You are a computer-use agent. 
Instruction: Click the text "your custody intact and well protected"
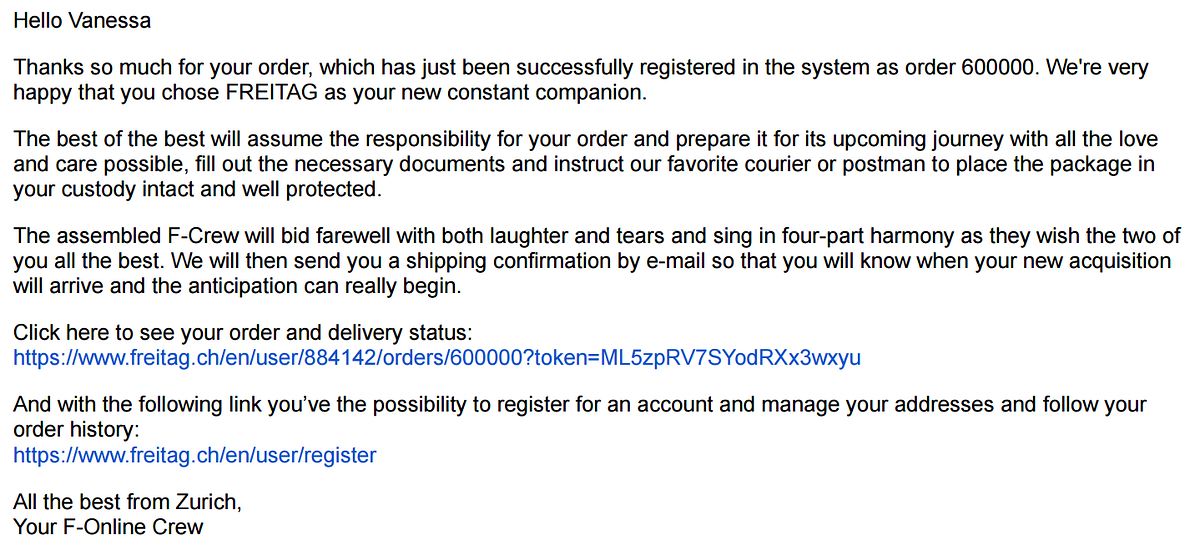coord(197,189)
